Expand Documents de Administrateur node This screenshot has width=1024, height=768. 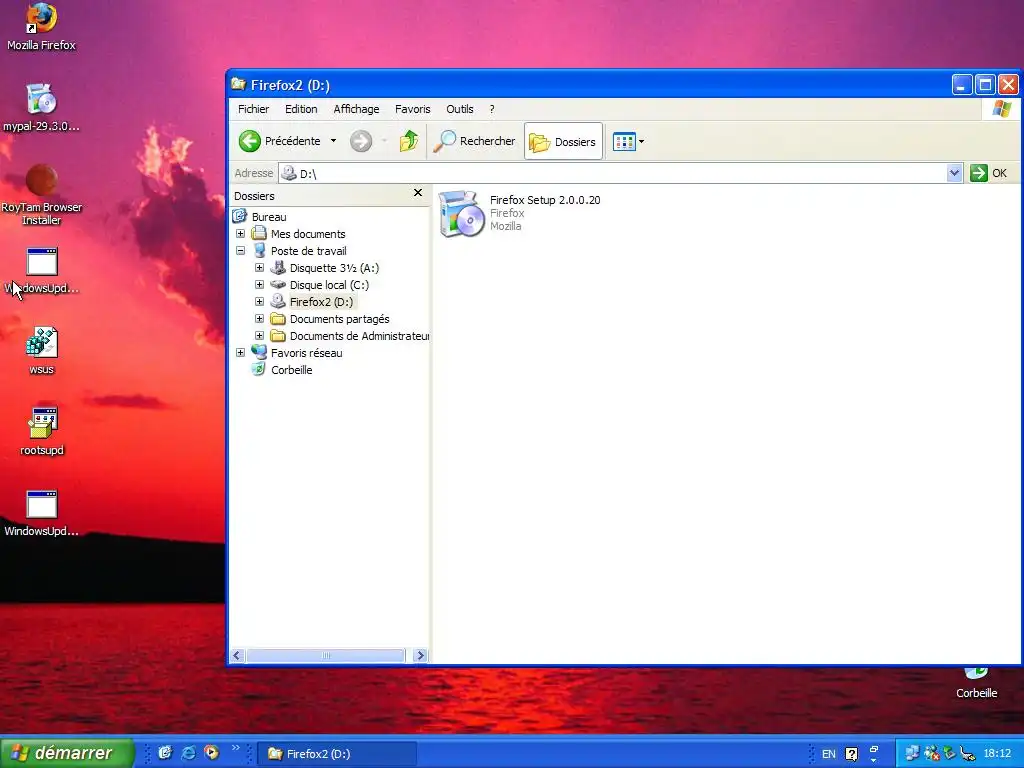(x=259, y=336)
